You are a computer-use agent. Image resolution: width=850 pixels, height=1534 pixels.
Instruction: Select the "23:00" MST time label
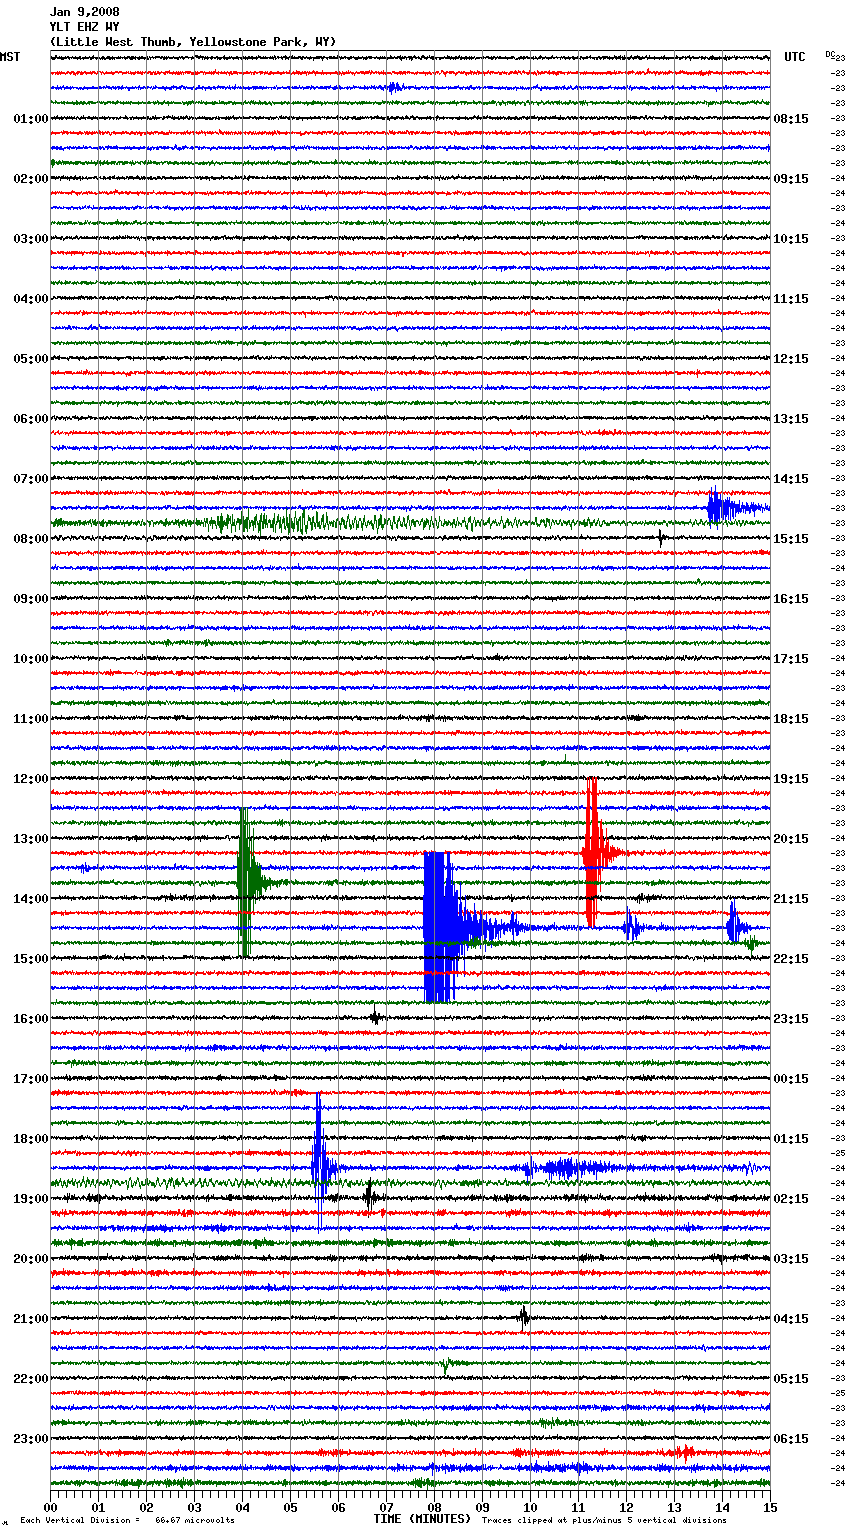click(x=30, y=1439)
